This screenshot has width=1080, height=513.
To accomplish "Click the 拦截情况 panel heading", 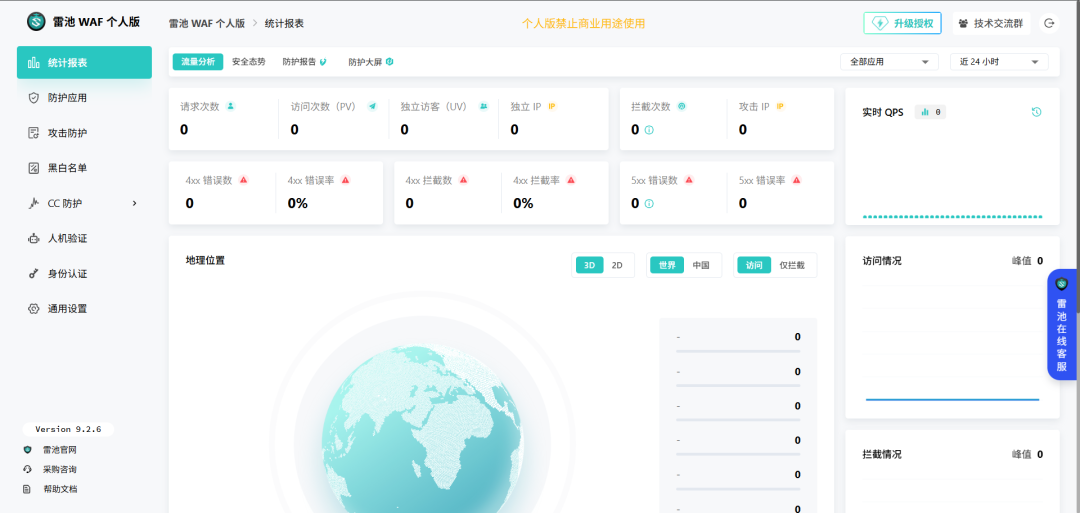I will (882, 454).
